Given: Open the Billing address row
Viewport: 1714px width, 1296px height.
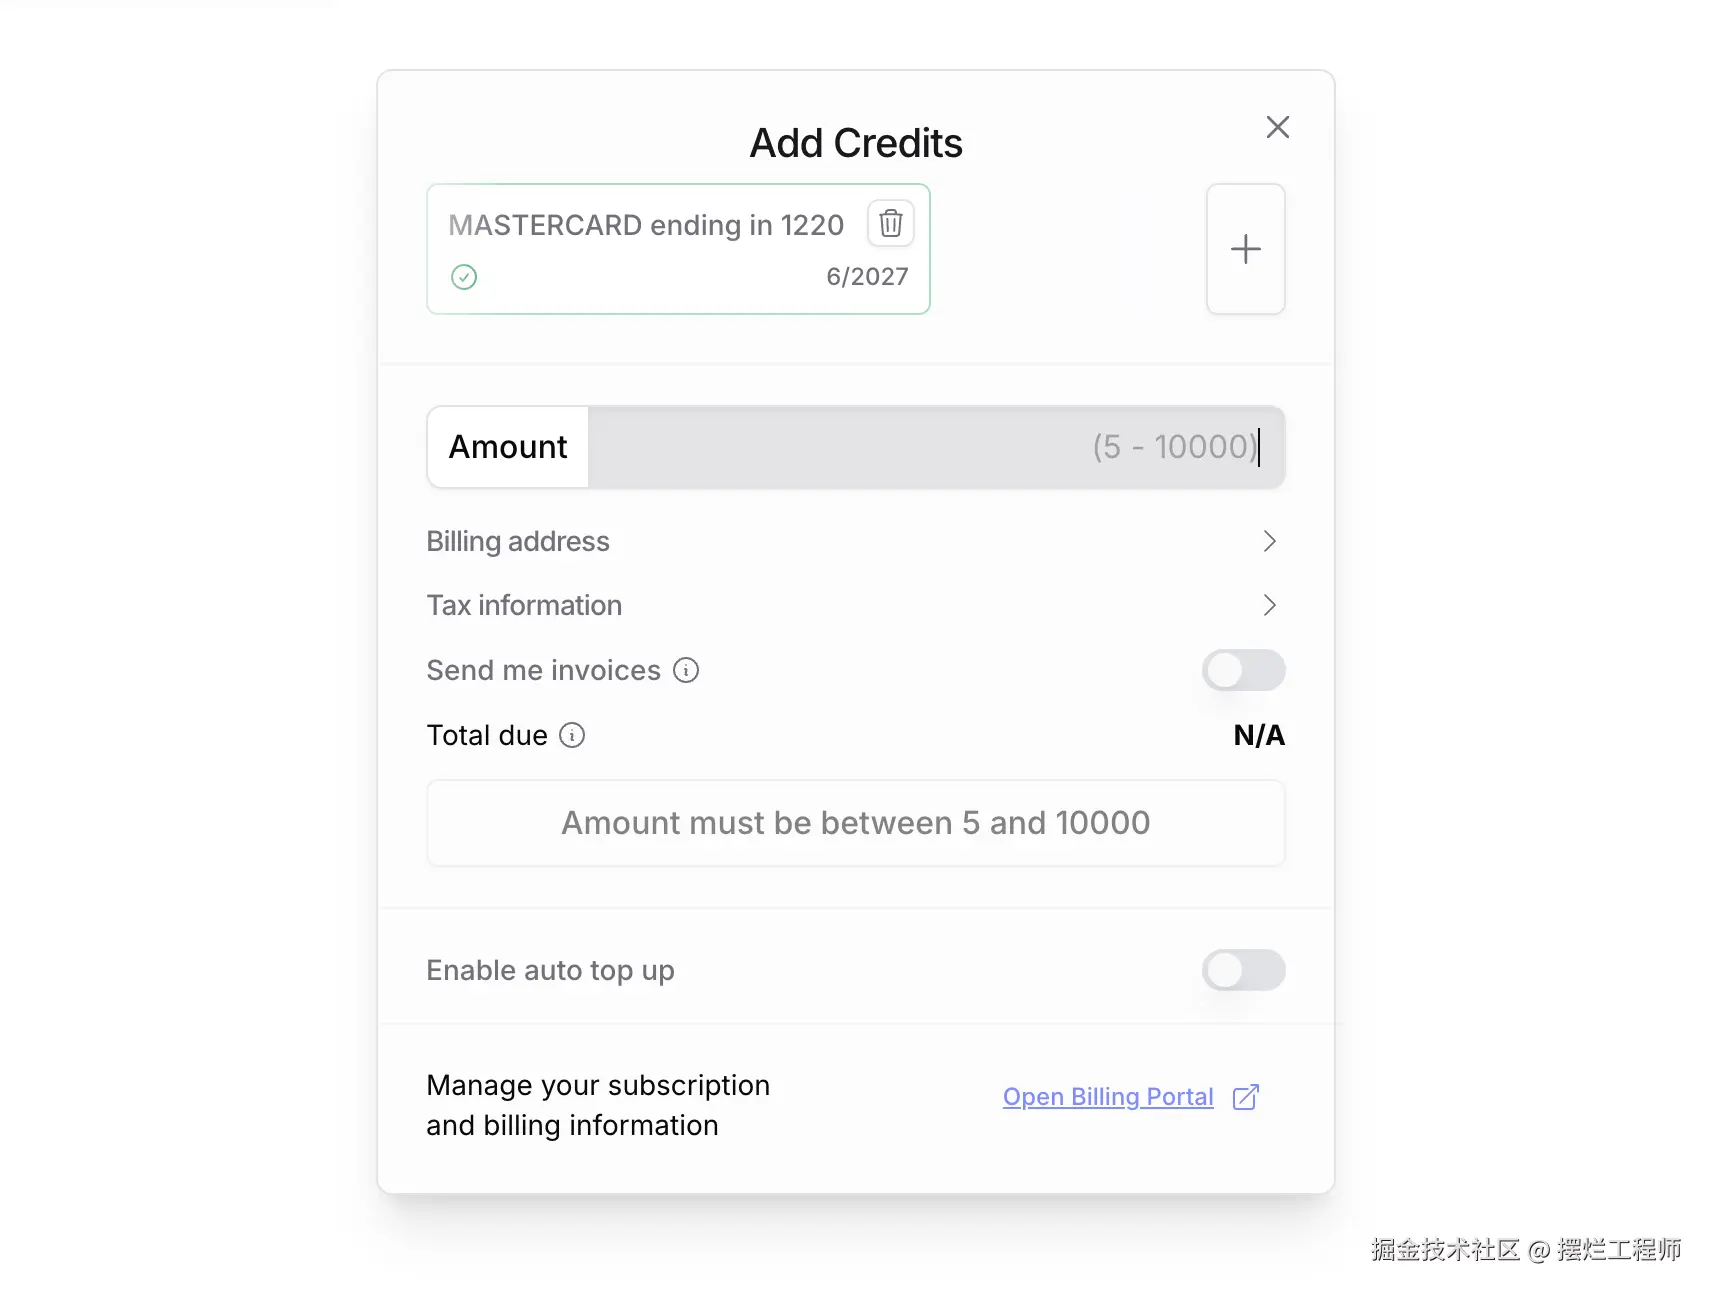Looking at the screenshot, I should 518,541.
